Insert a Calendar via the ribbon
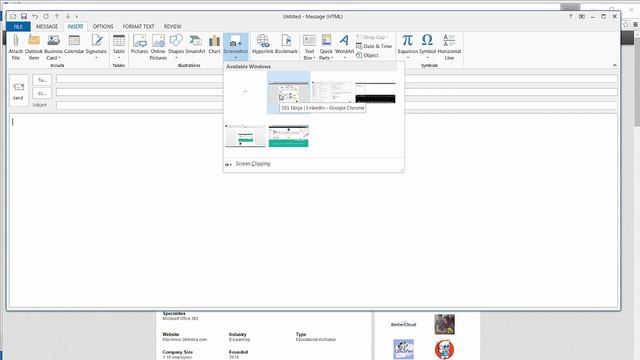This screenshot has height=360, width=640. (74, 44)
